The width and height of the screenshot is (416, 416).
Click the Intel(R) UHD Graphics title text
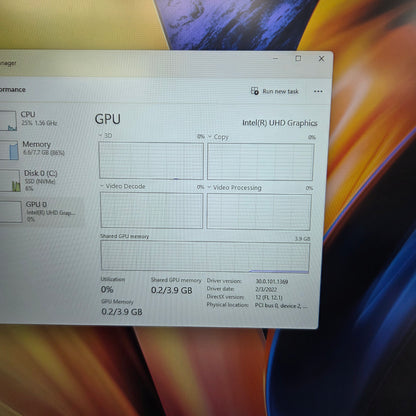tap(280, 123)
